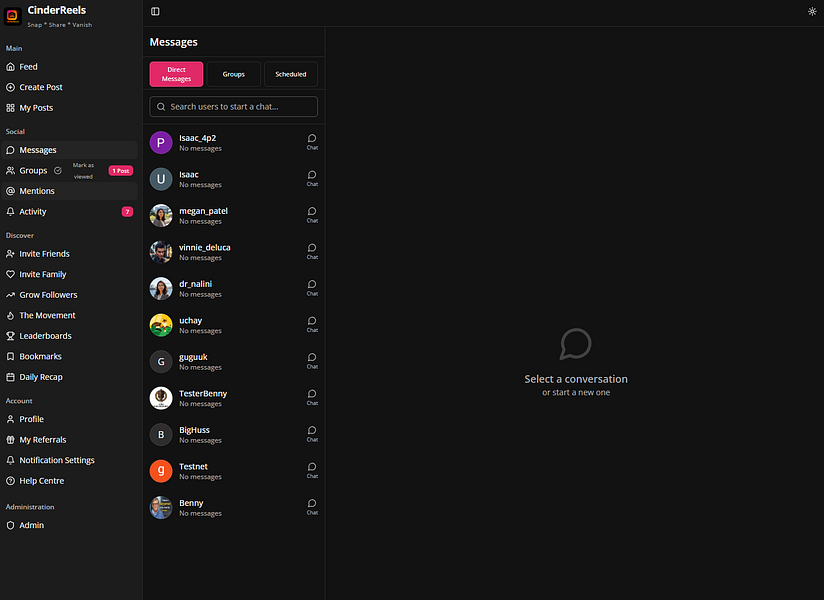Click the CinderReels logo icon

click(x=13, y=16)
